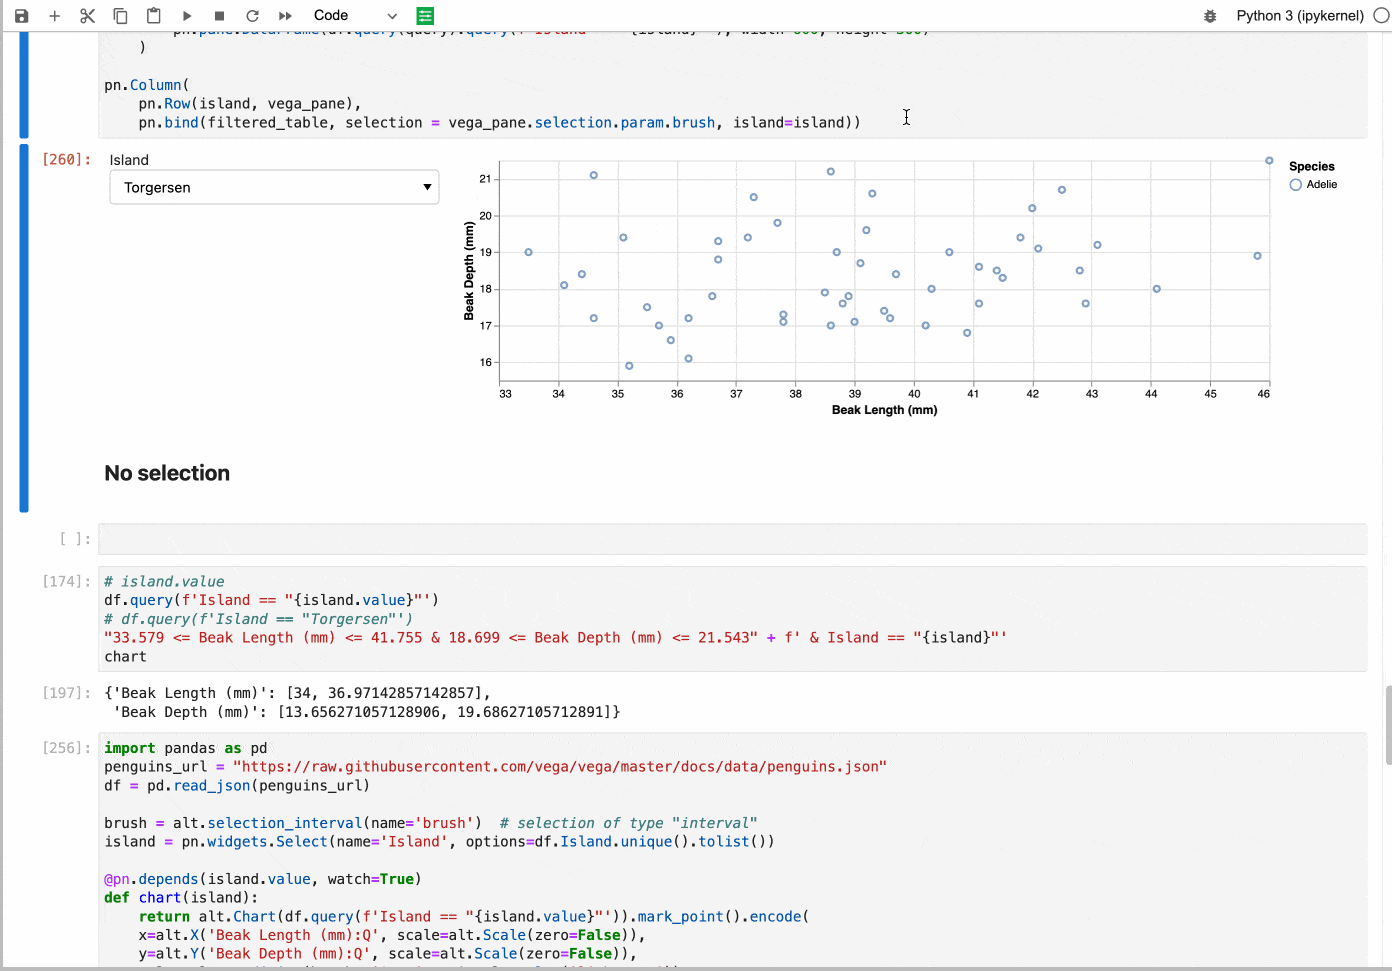
Task: Toggle the debugger bug icon
Action: pyautogui.click(x=1210, y=16)
